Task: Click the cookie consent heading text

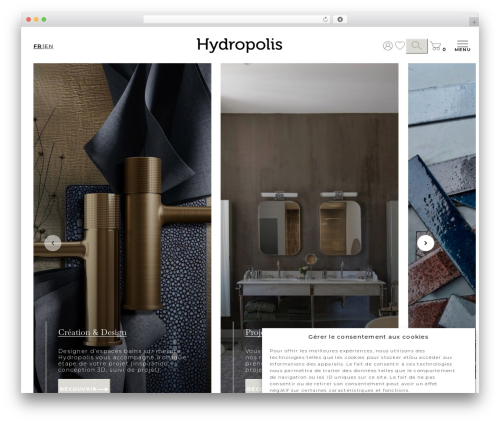Action: [x=368, y=337]
